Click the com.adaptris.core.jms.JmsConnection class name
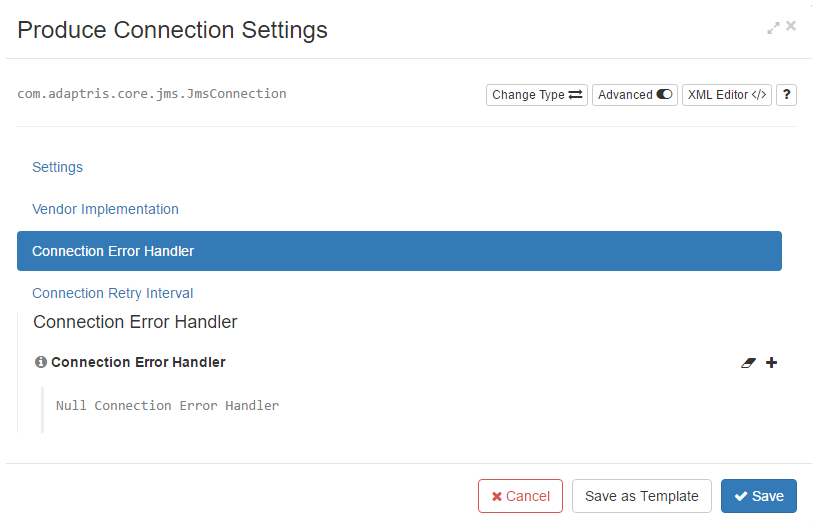814x530 pixels. (x=152, y=94)
